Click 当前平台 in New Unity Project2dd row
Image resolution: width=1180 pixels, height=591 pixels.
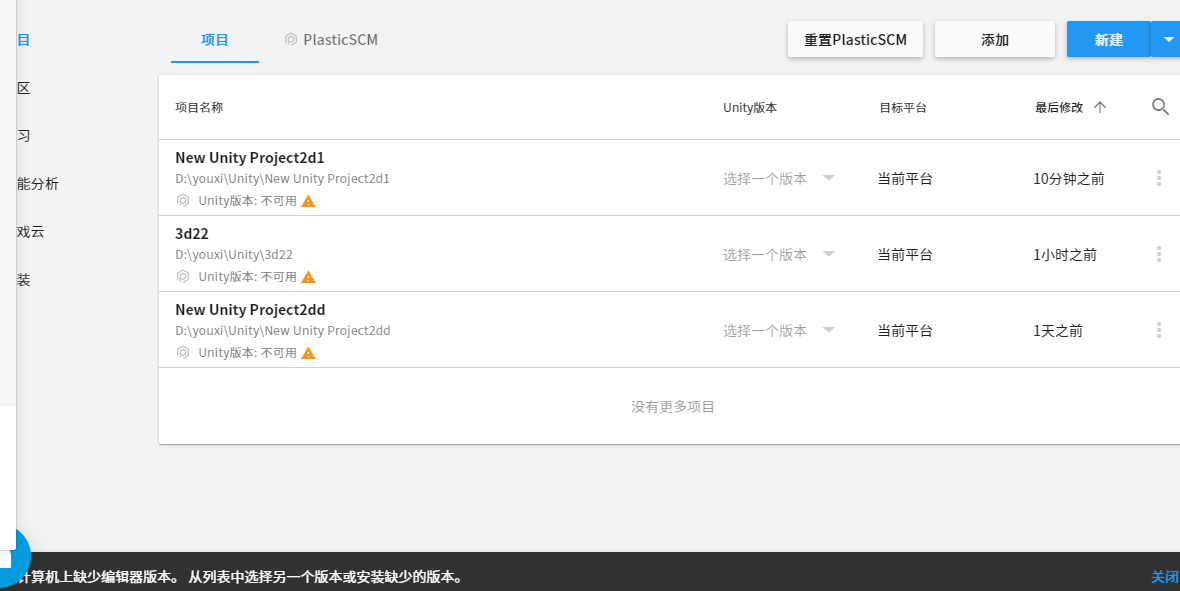point(905,331)
